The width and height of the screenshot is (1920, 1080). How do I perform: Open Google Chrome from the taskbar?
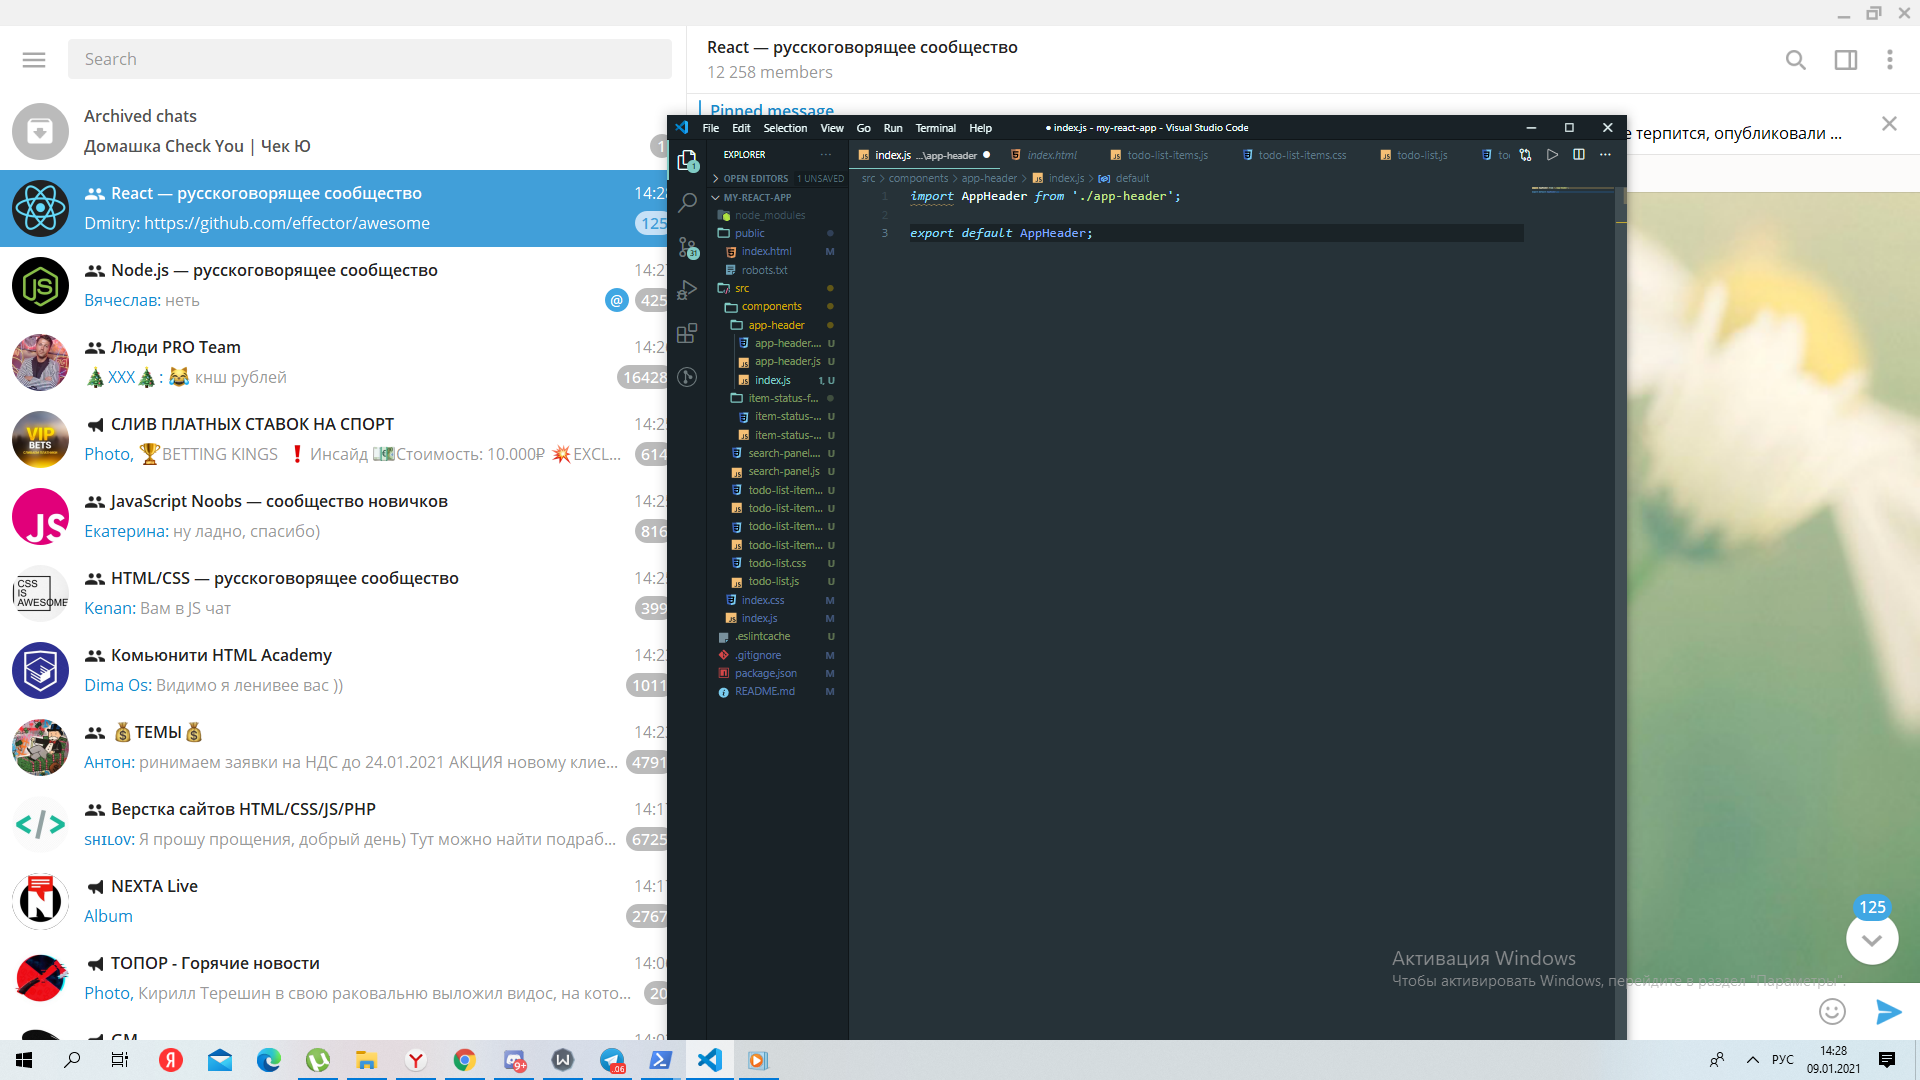point(464,1060)
